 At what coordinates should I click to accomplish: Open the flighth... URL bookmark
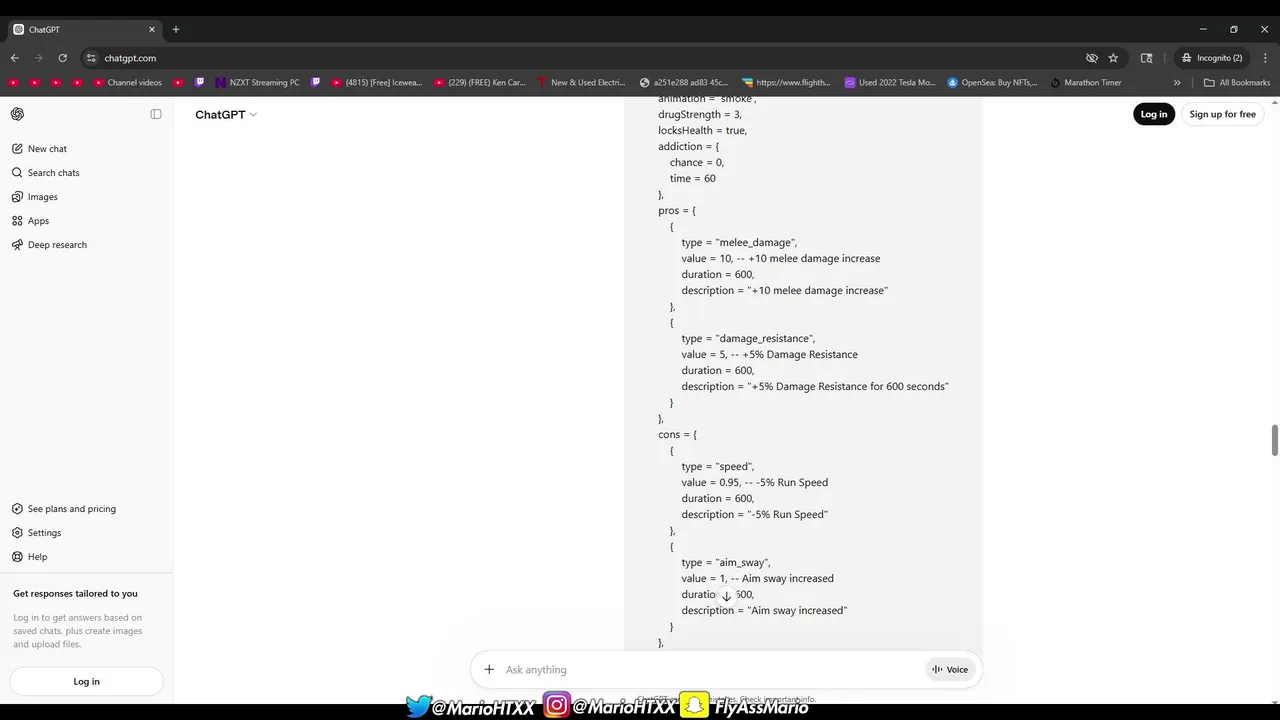pos(787,83)
